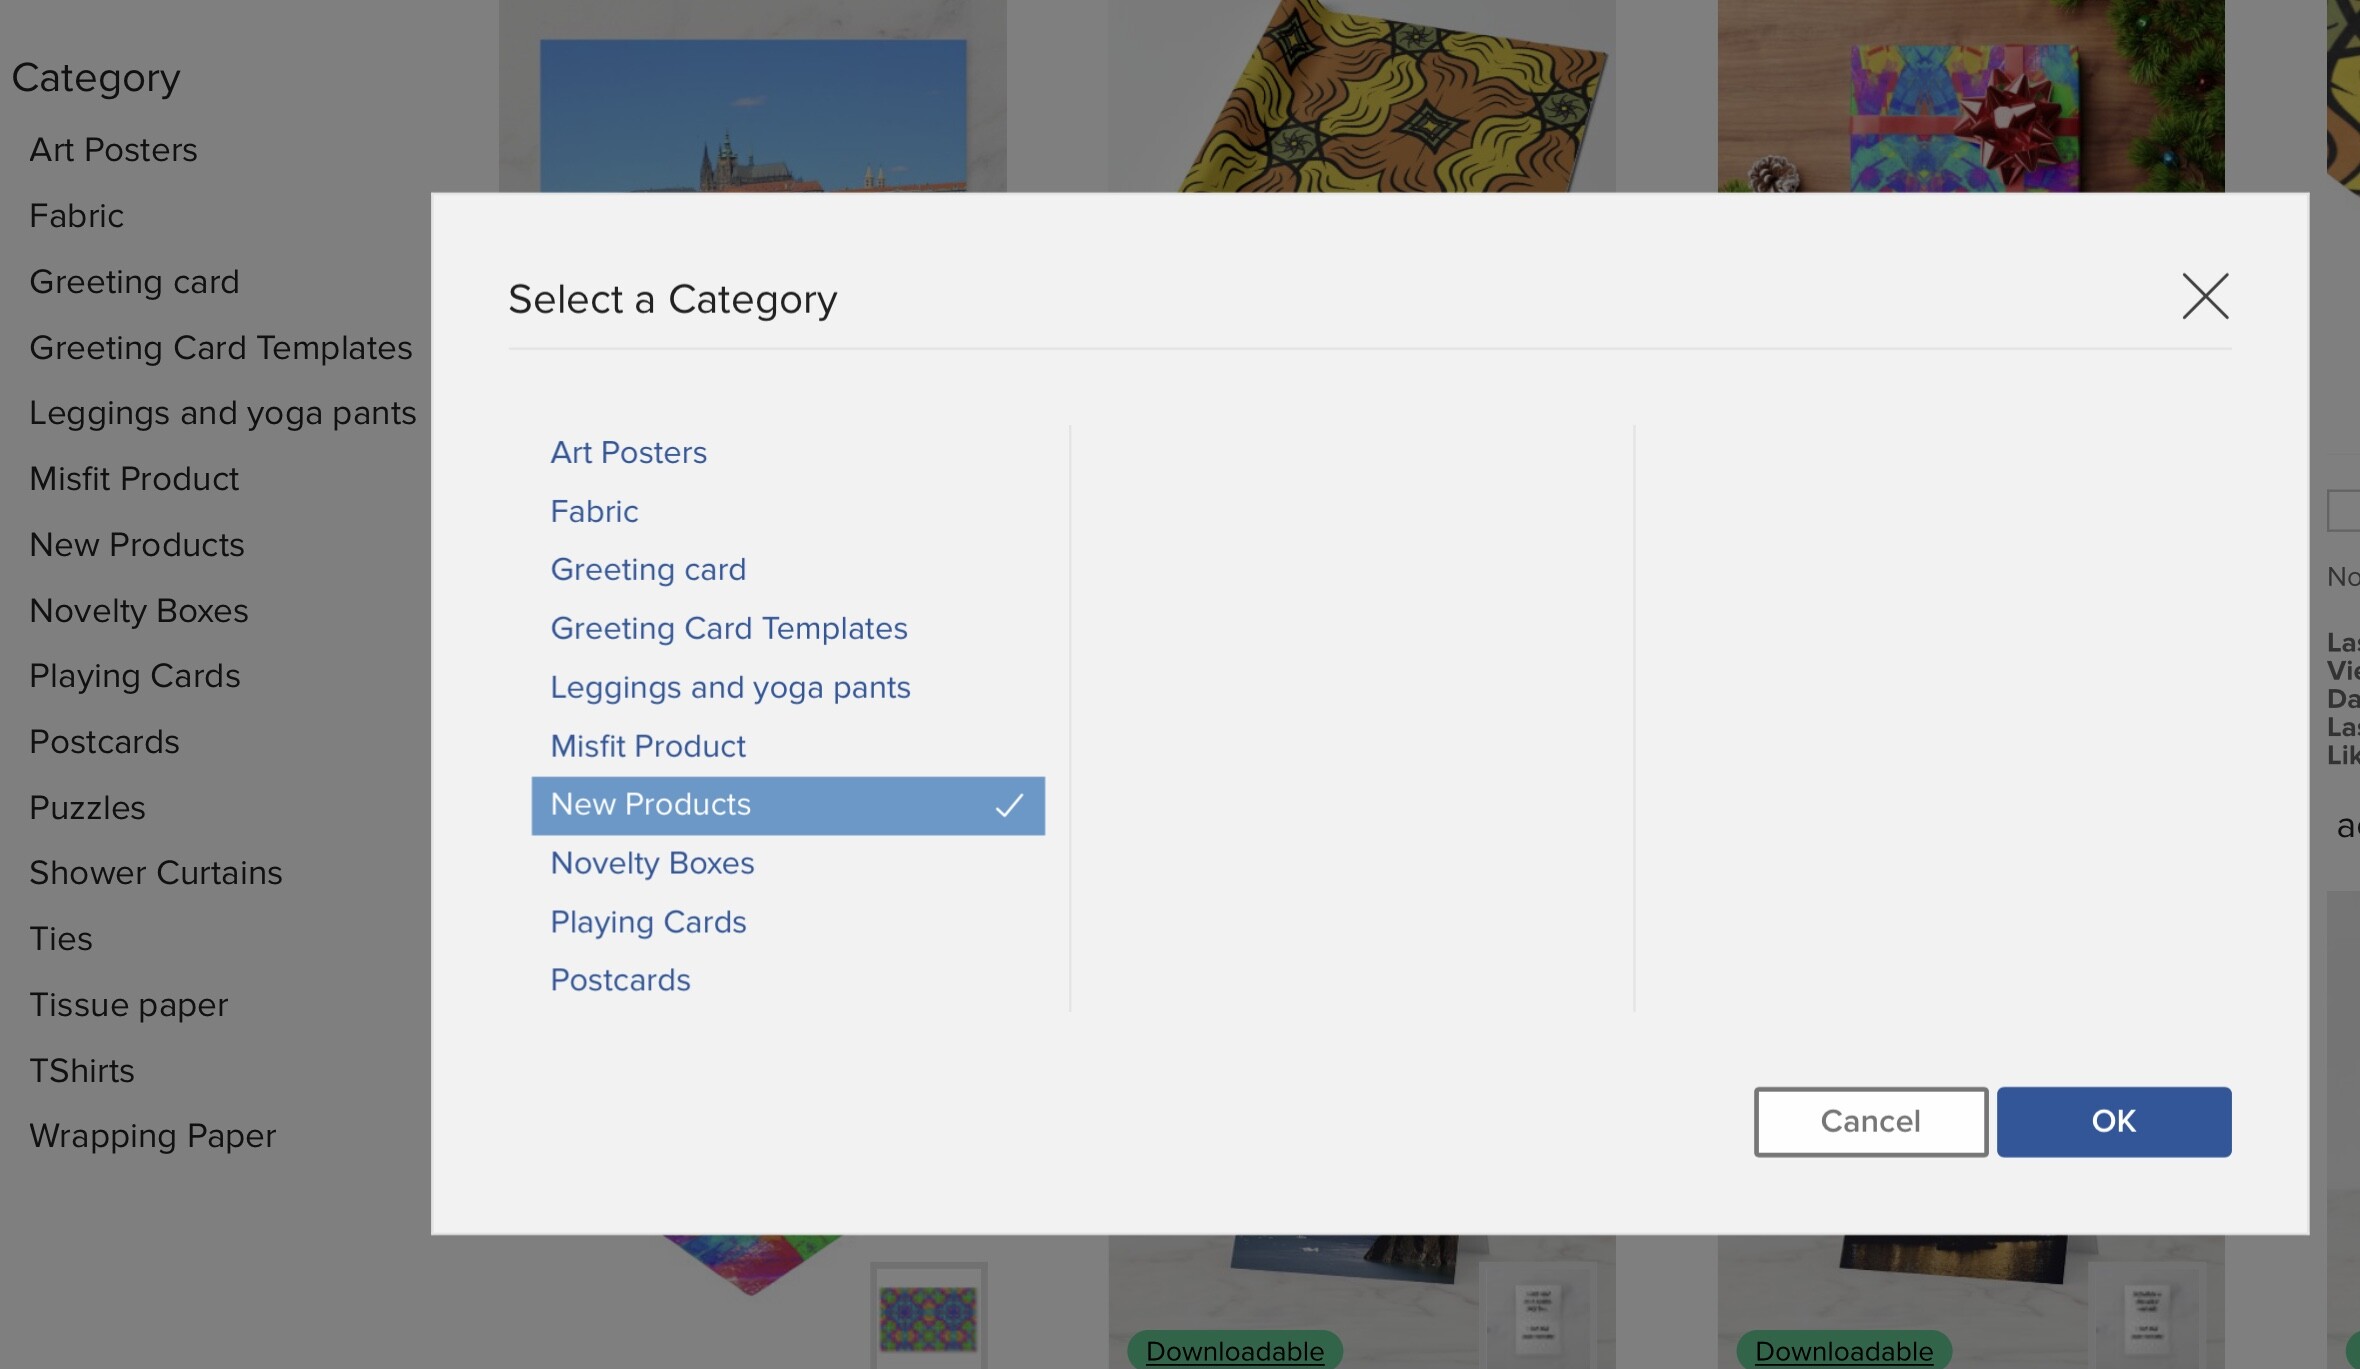Screen dimensions: 2360x1369
Task: Choose Art Posters in the dialog list
Action: pyautogui.click(x=628, y=452)
